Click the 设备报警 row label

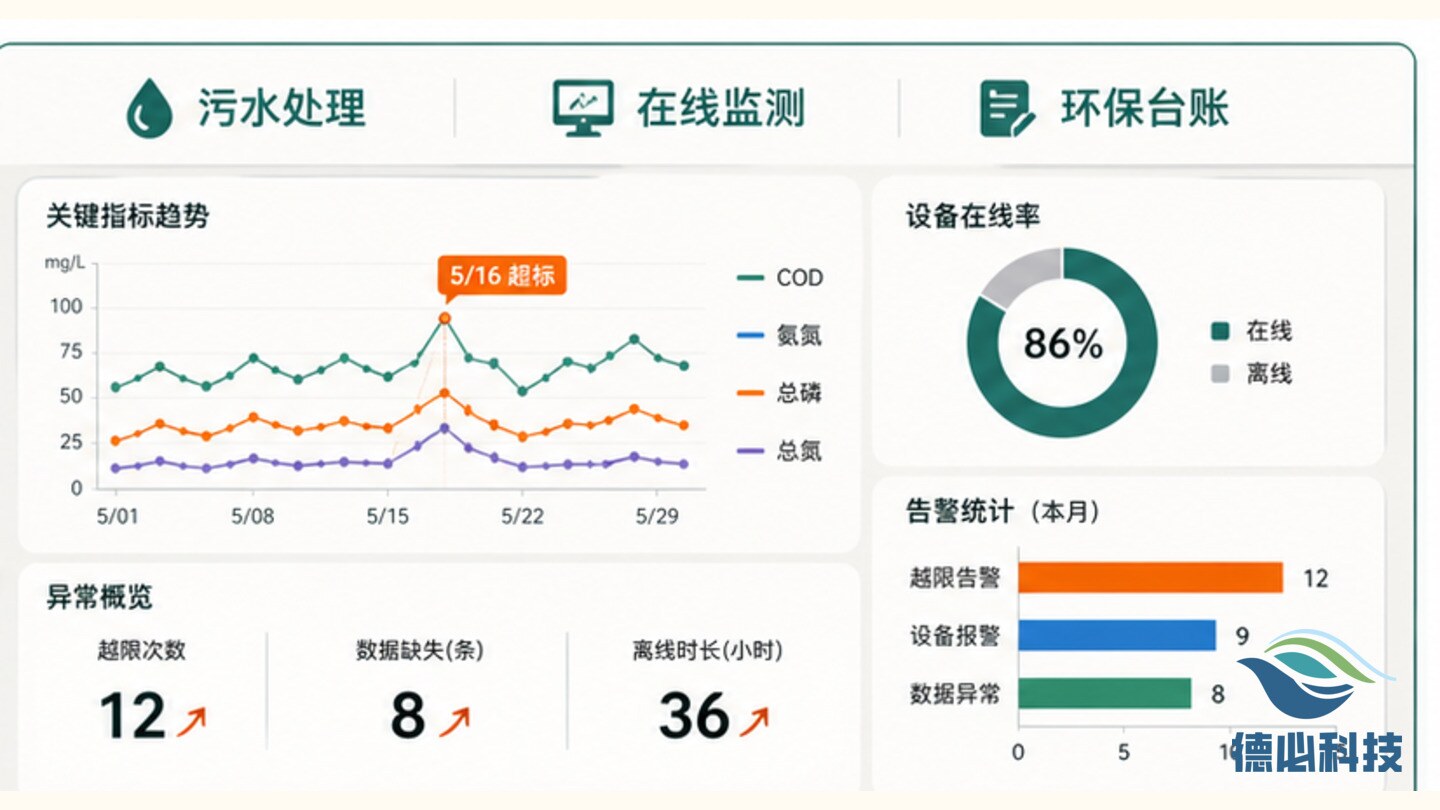(x=954, y=636)
